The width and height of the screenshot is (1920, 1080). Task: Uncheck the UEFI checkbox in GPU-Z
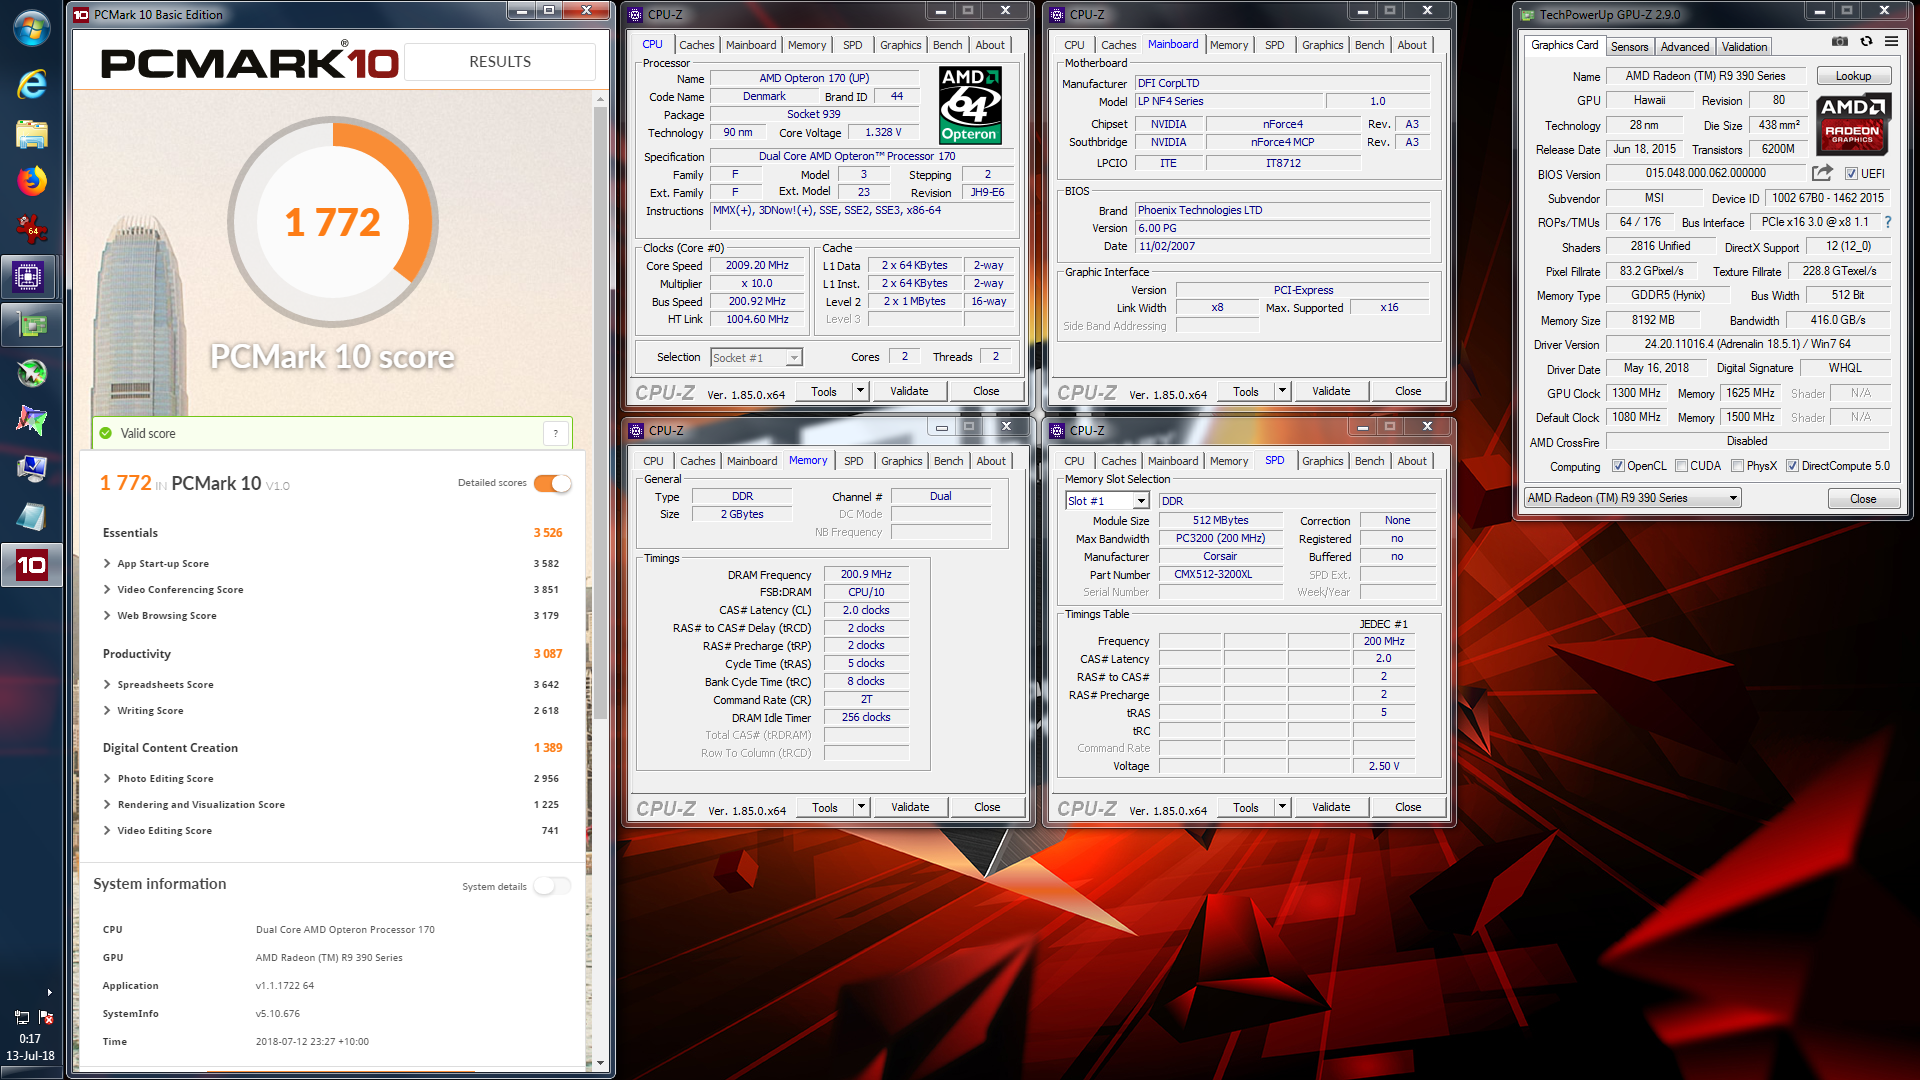pos(1851,174)
